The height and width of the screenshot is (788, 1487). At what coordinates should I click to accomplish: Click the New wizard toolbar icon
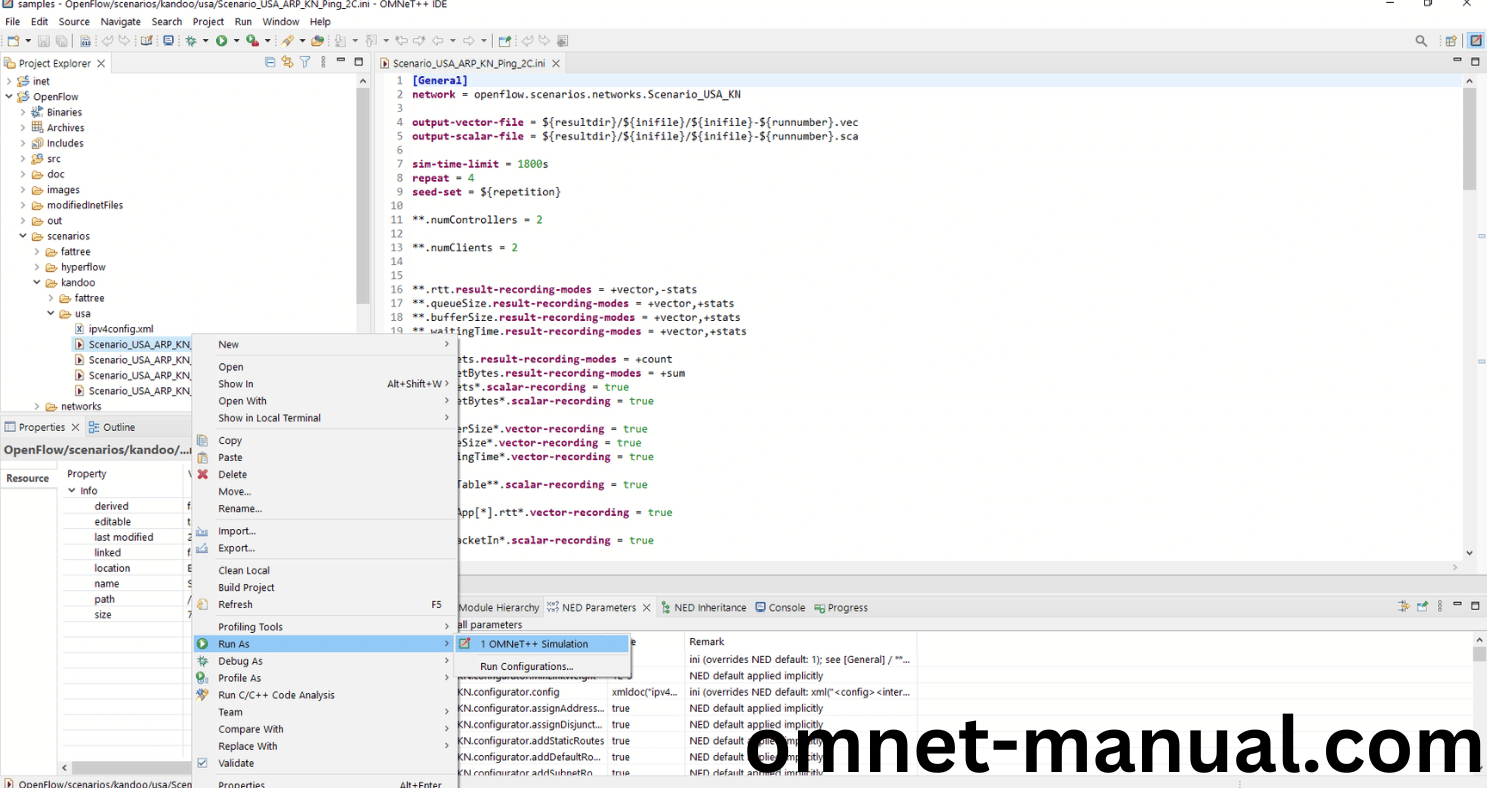14,41
